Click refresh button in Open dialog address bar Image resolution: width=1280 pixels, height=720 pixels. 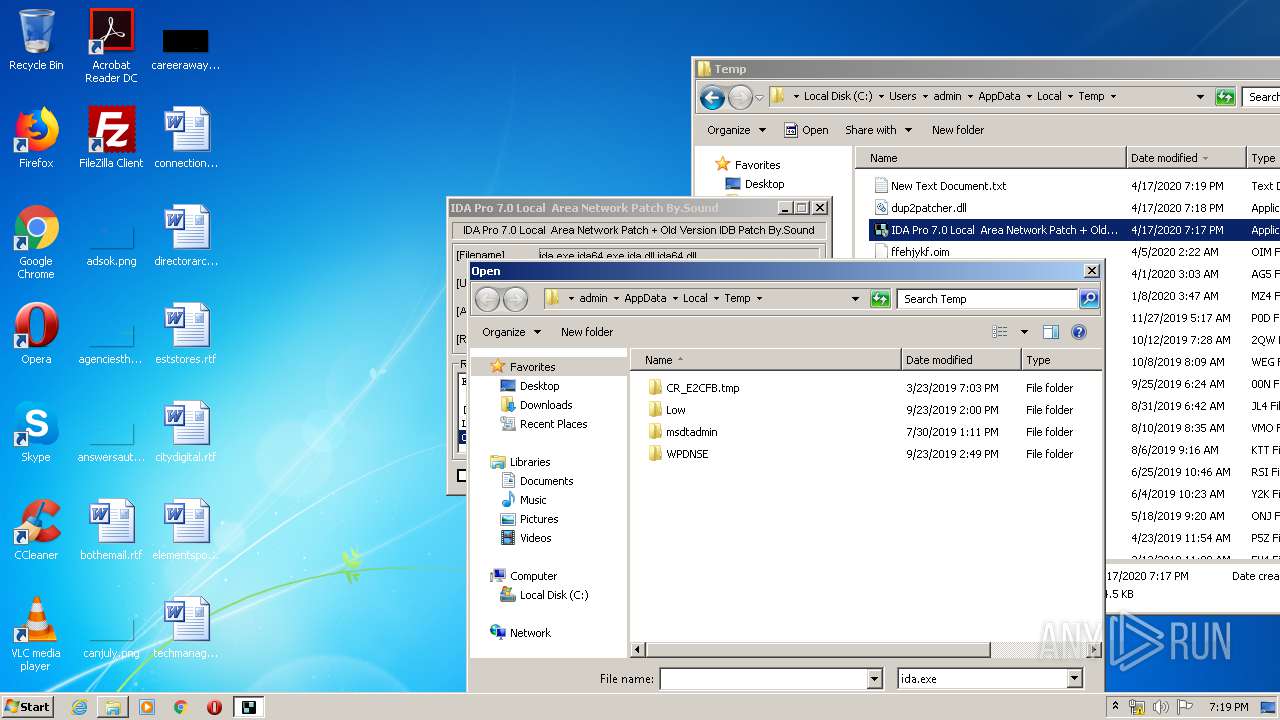coord(880,299)
